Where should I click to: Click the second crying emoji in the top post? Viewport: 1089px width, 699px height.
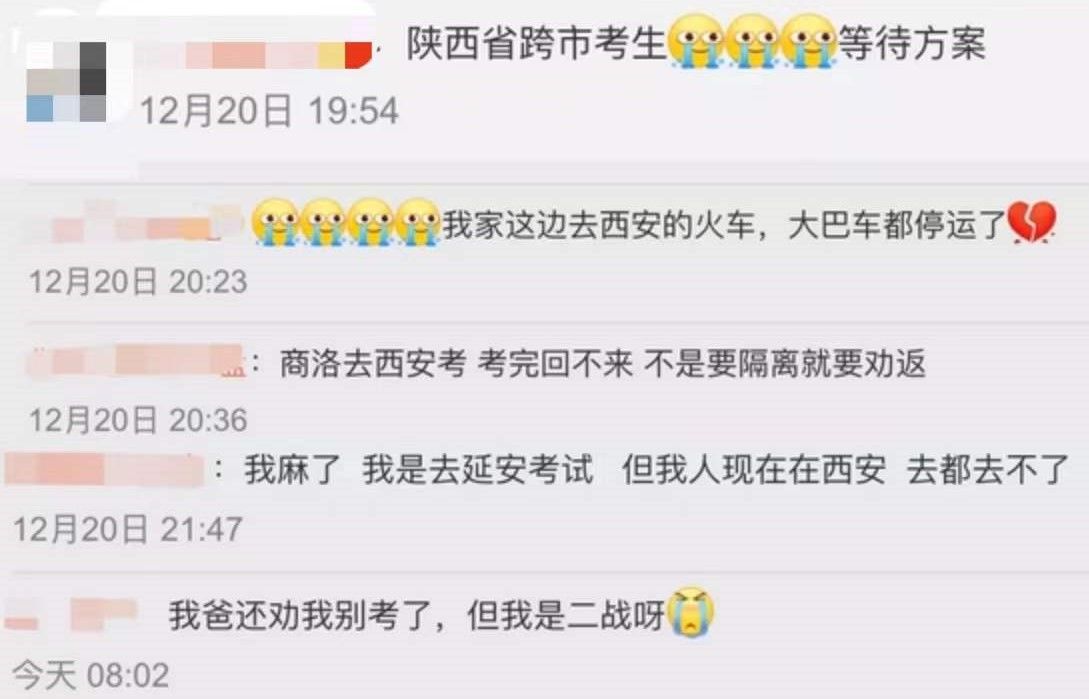[753, 42]
